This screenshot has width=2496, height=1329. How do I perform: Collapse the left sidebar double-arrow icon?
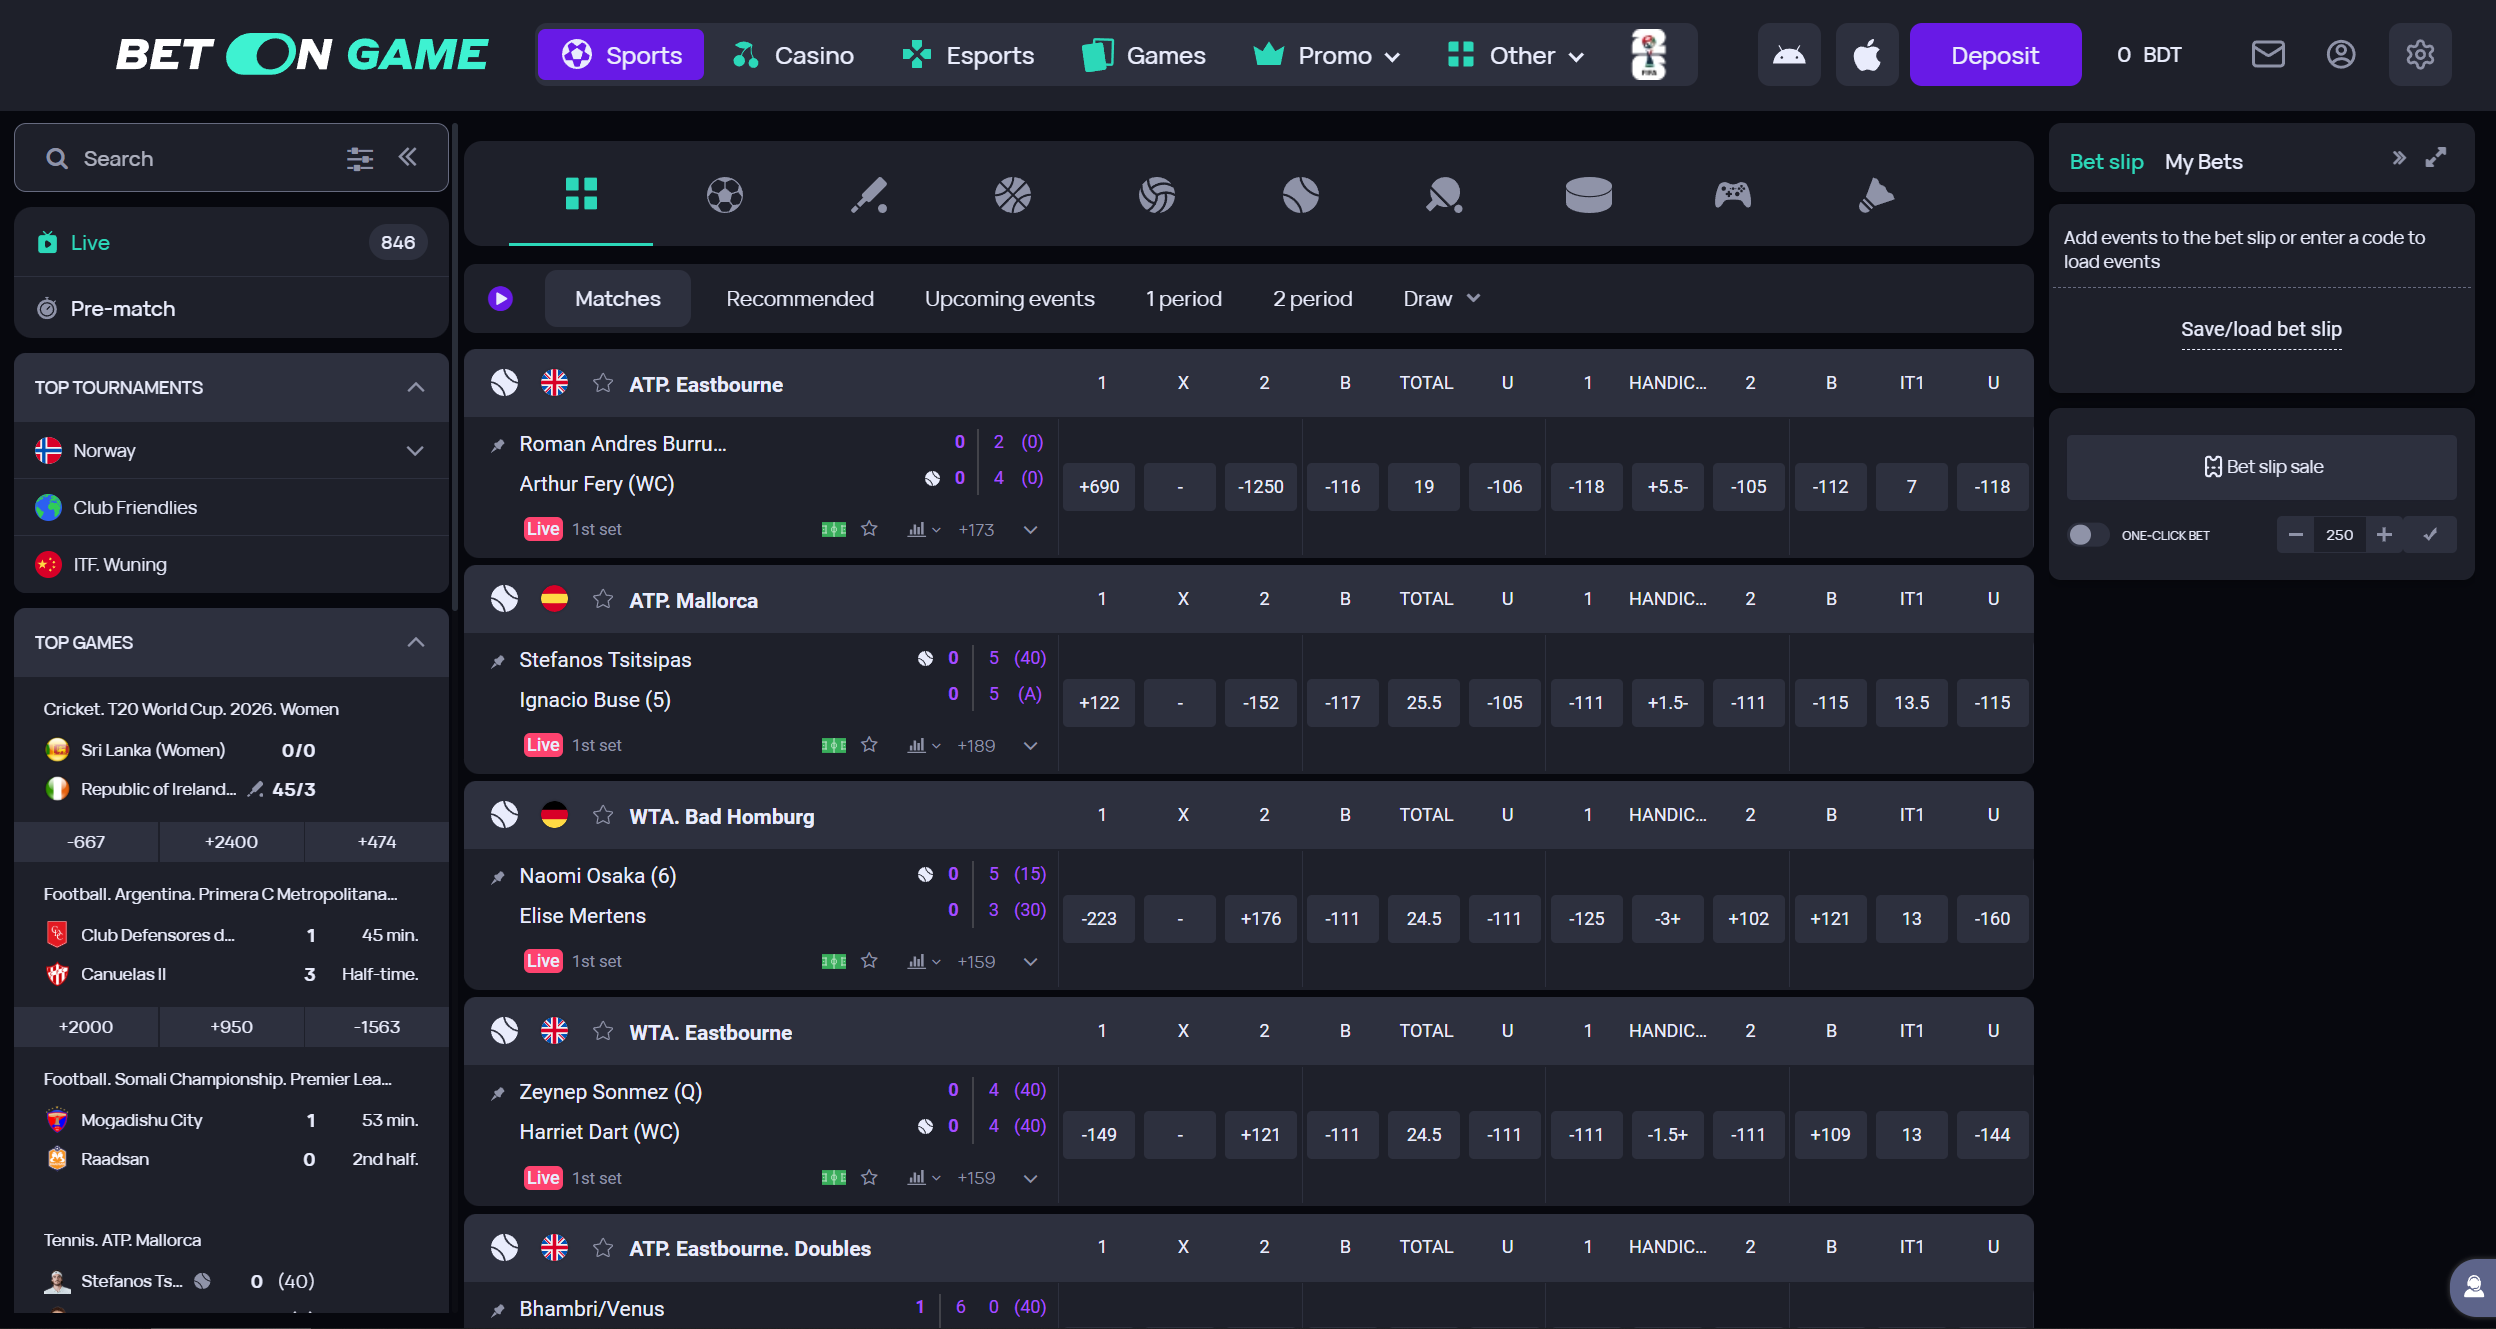(408, 157)
